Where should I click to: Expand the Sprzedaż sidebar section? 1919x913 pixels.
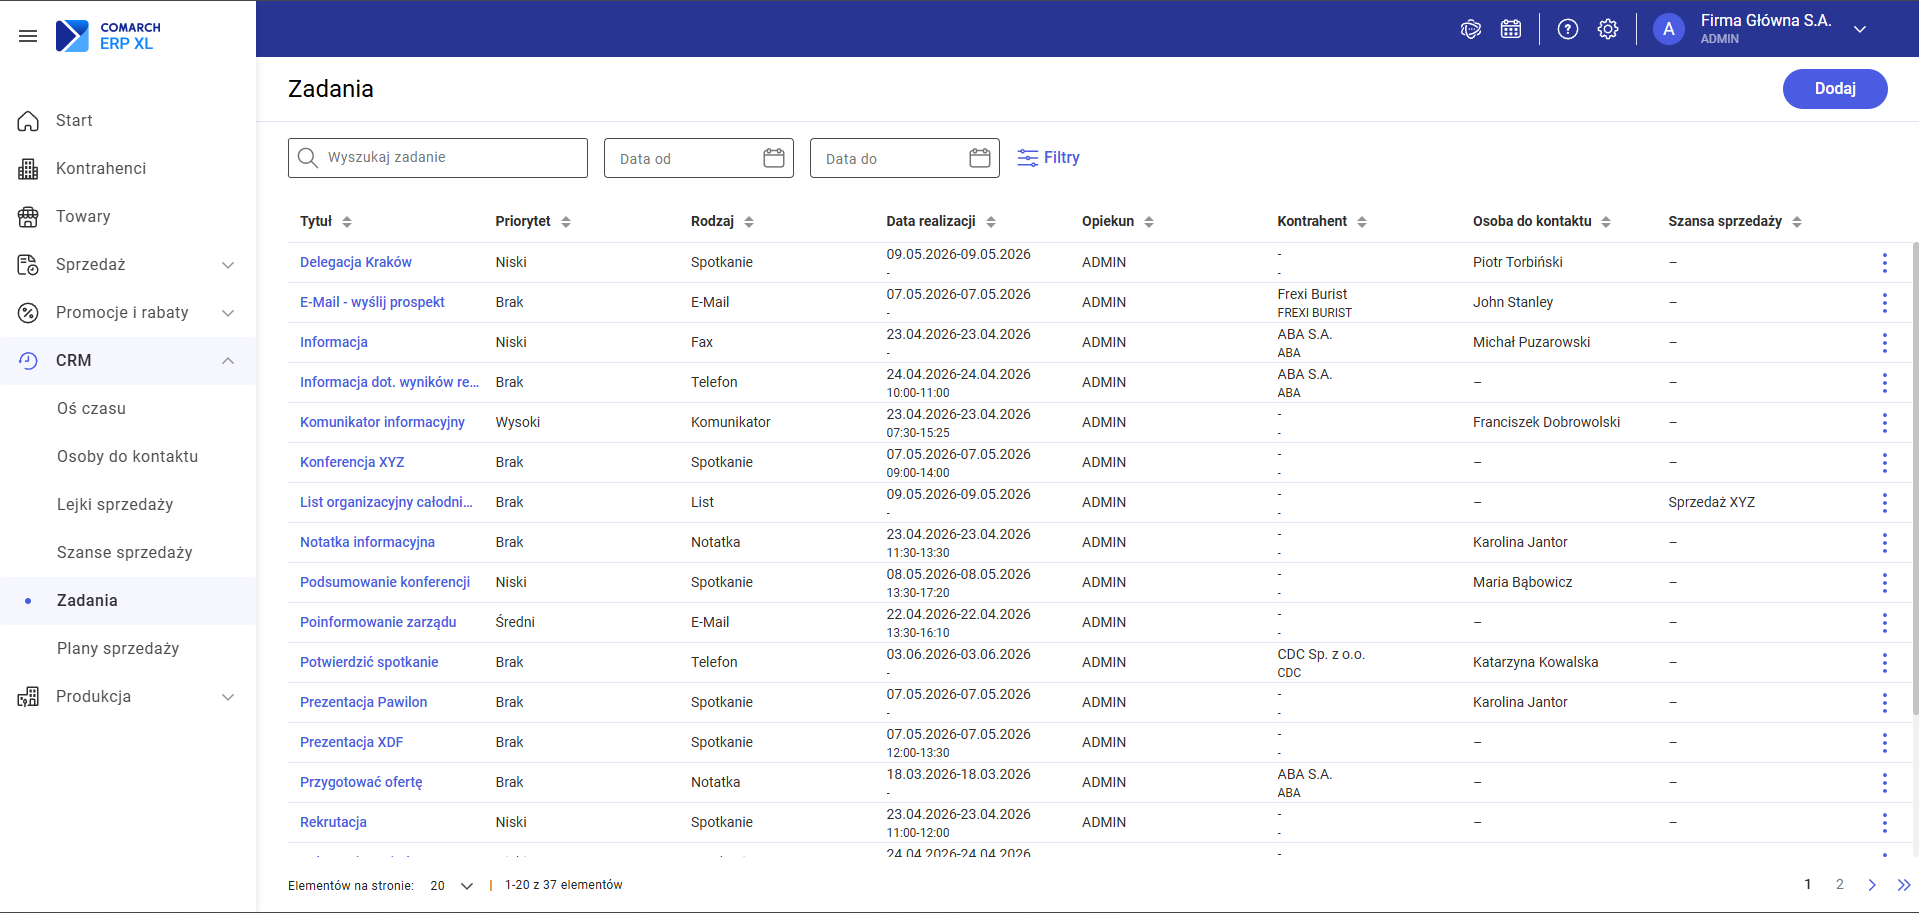[128, 265]
